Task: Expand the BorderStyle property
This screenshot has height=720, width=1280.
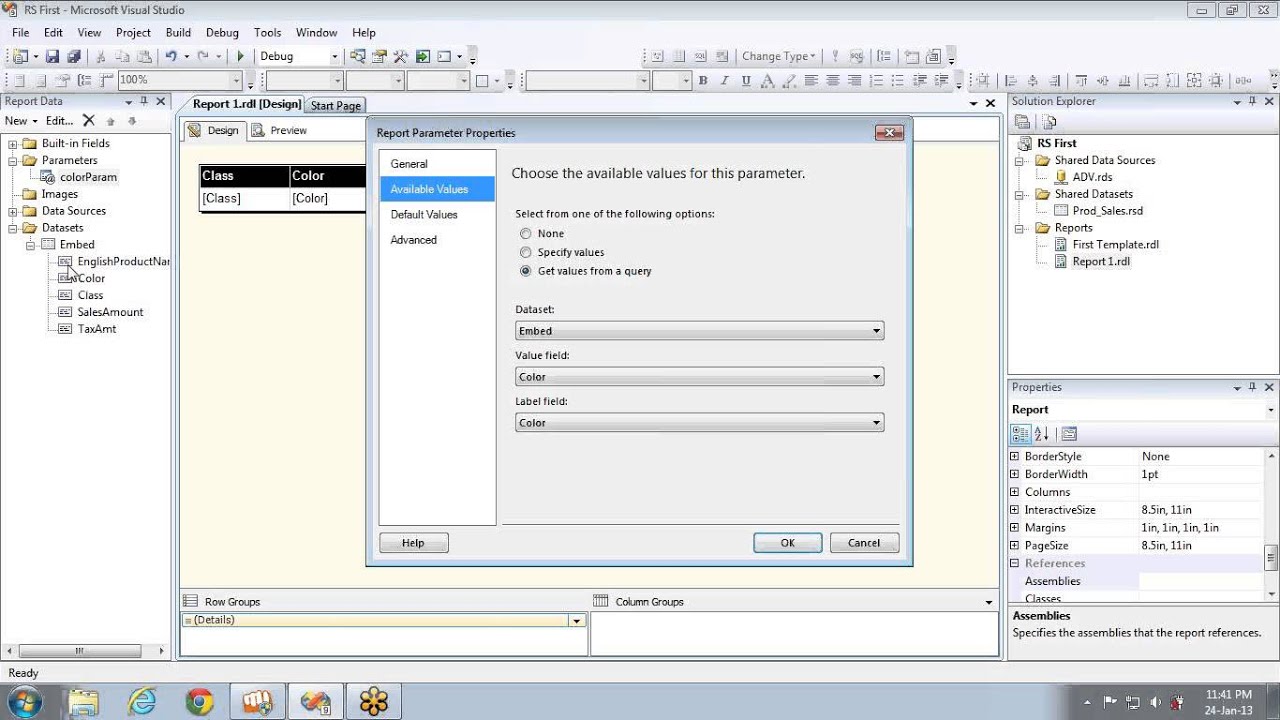Action: 1015,456
